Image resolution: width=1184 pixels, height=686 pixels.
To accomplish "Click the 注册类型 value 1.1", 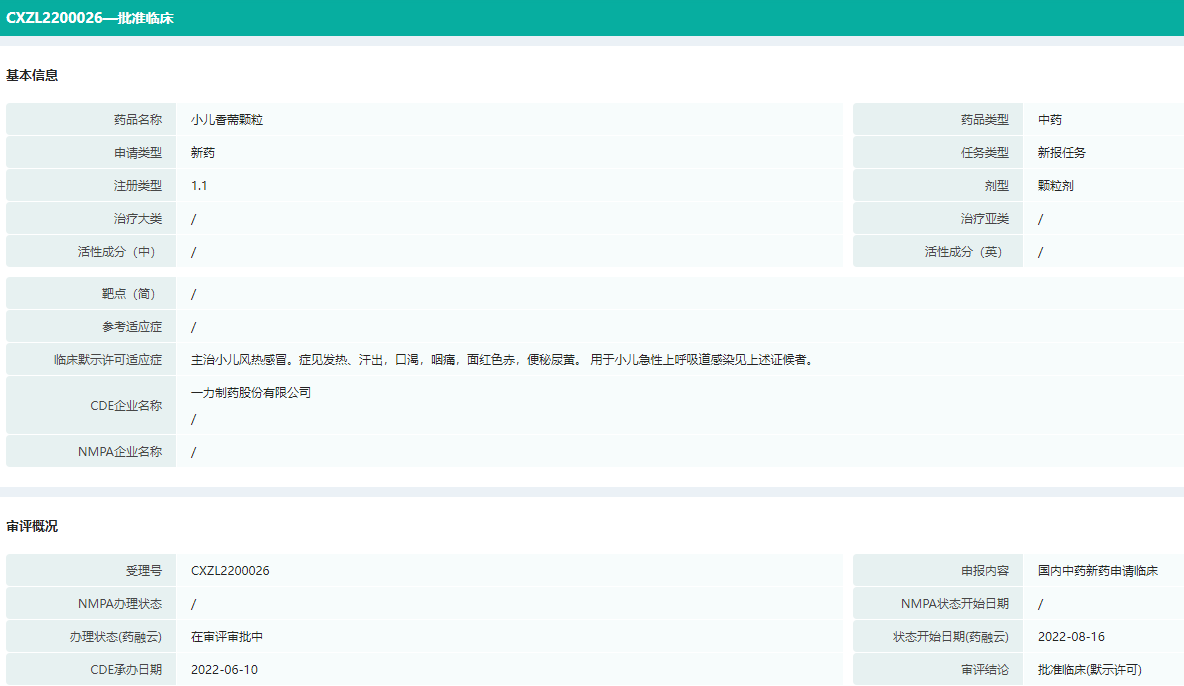I will (x=200, y=186).
